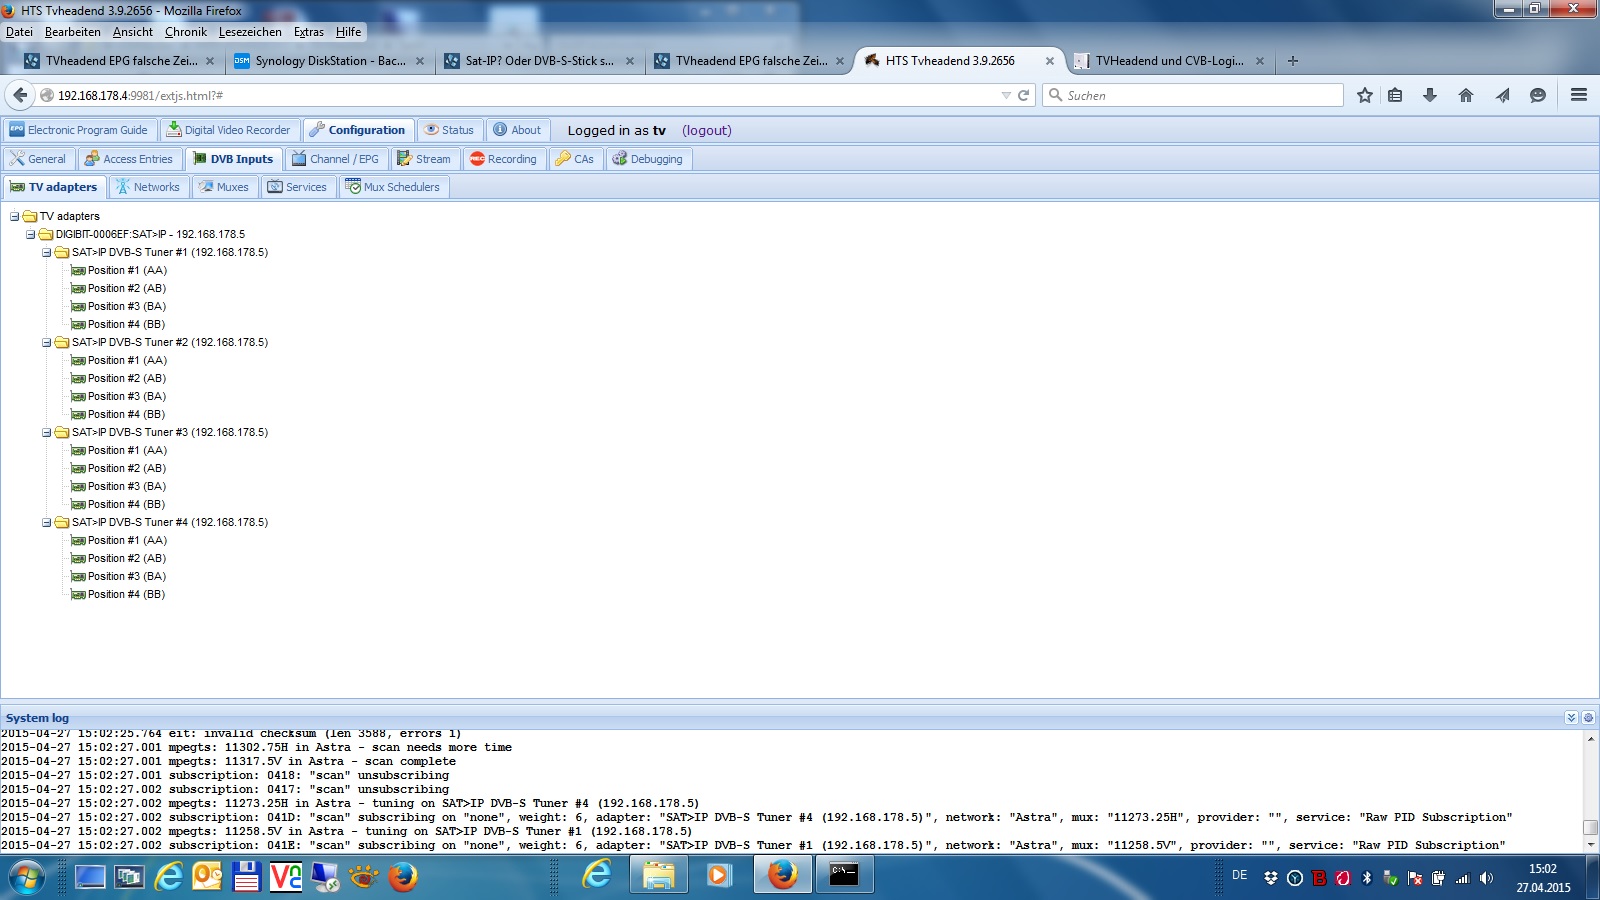Select Position #1 (AA) under Tuner #1

click(127, 270)
